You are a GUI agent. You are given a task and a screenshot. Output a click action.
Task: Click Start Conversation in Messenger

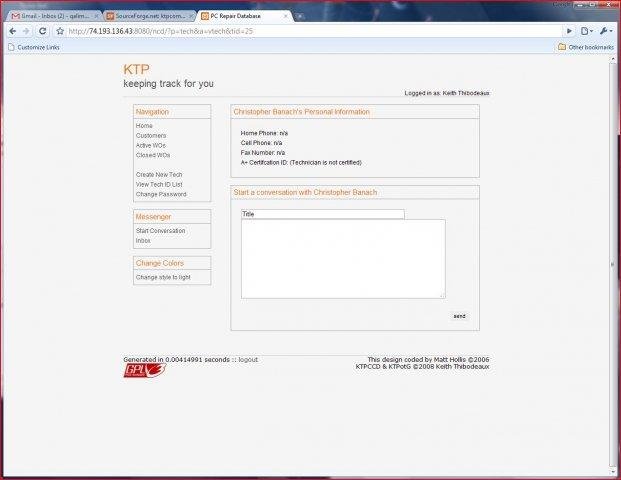[160, 230]
